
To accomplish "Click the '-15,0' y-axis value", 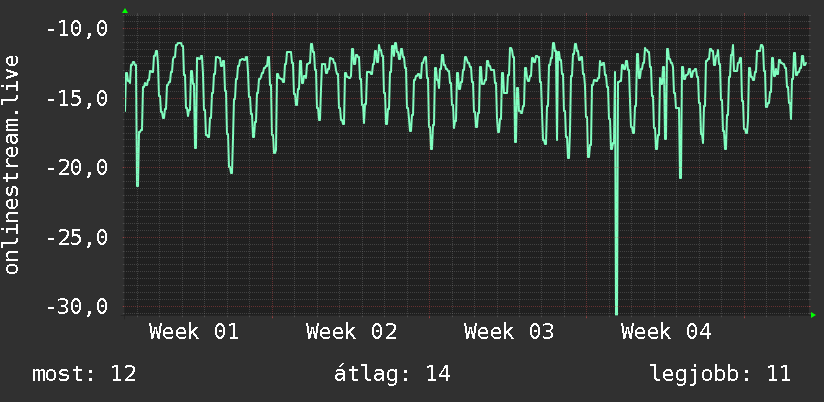I will (77, 98).
